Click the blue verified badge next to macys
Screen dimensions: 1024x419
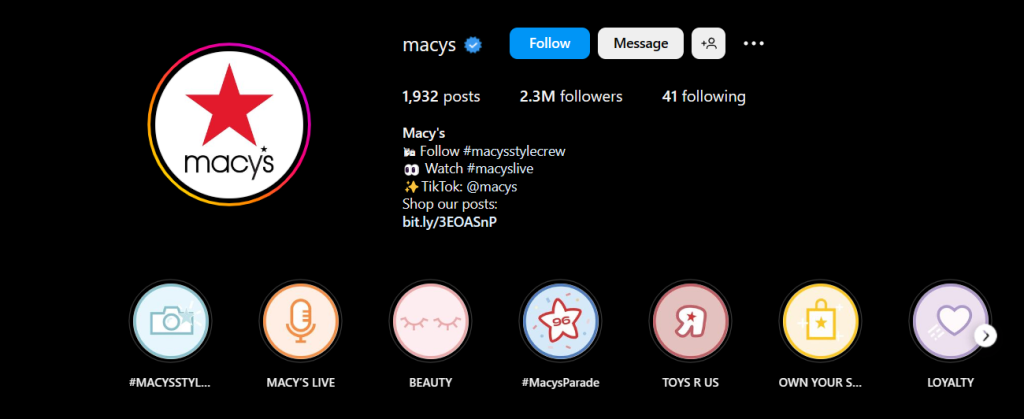(x=473, y=45)
